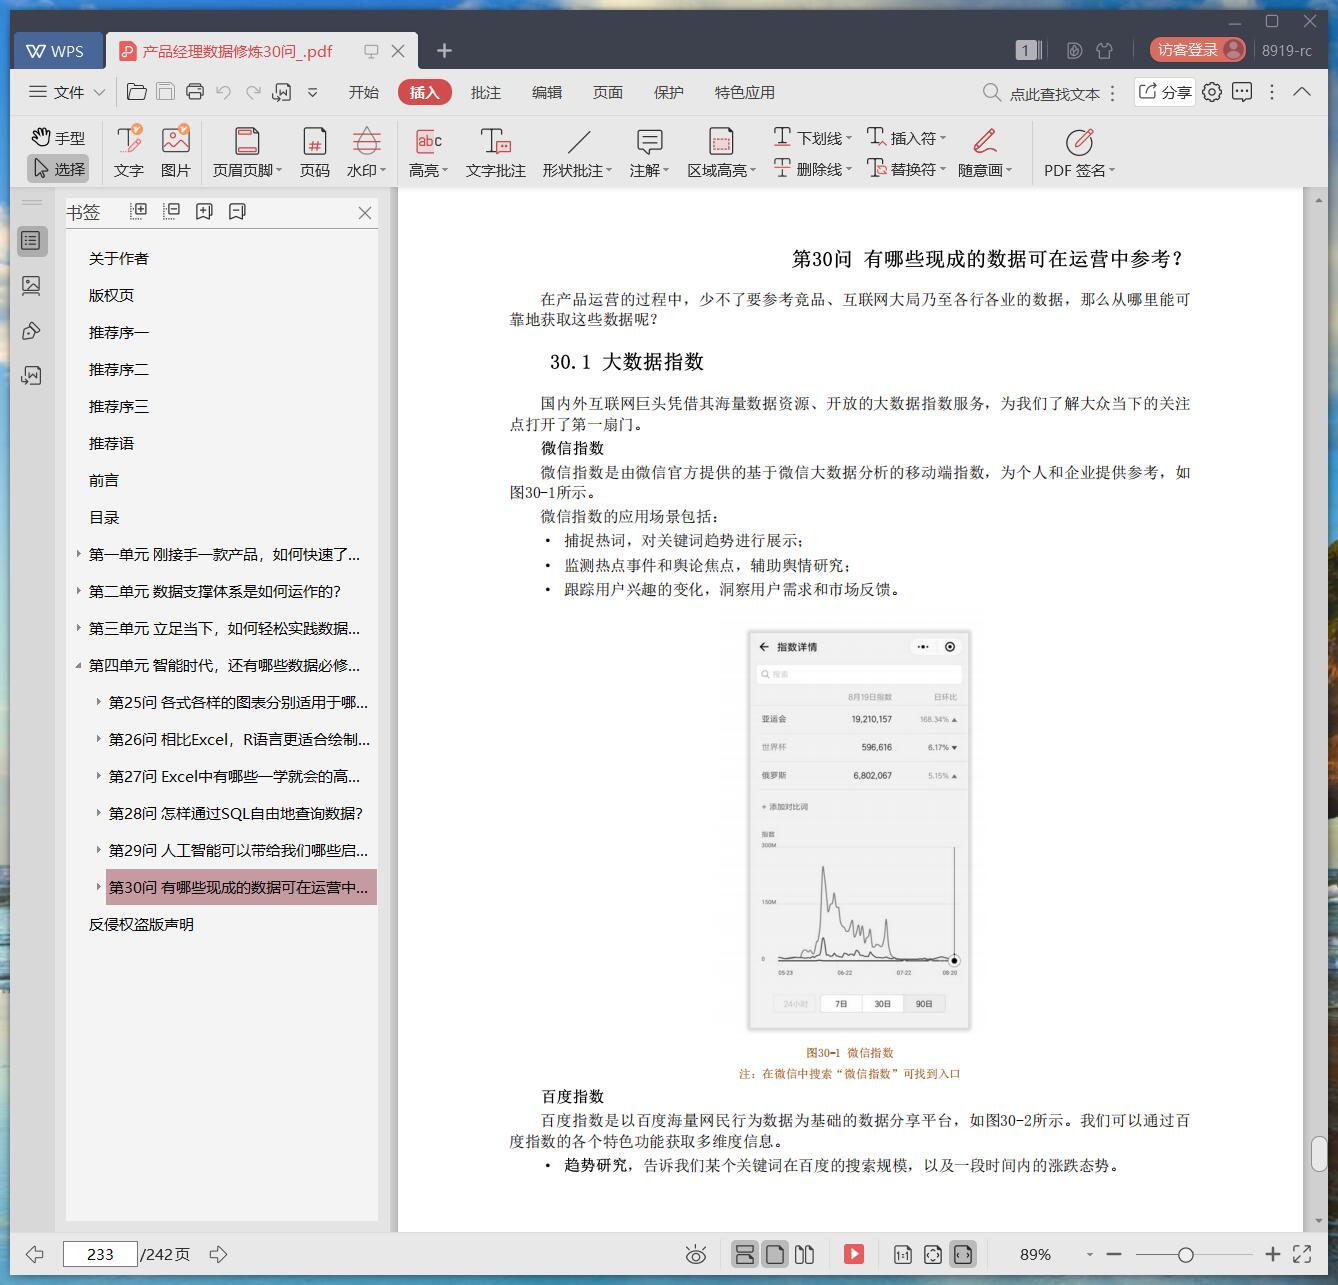Open the bookmark list icon in sidebar

pyautogui.click(x=31, y=241)
